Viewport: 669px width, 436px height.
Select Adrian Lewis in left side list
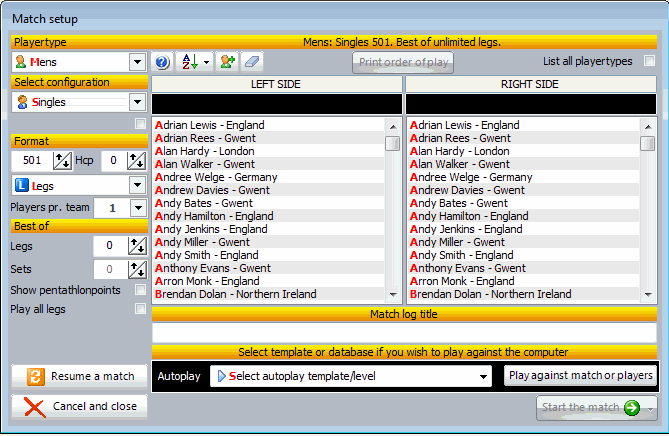(x=210, y=126)
